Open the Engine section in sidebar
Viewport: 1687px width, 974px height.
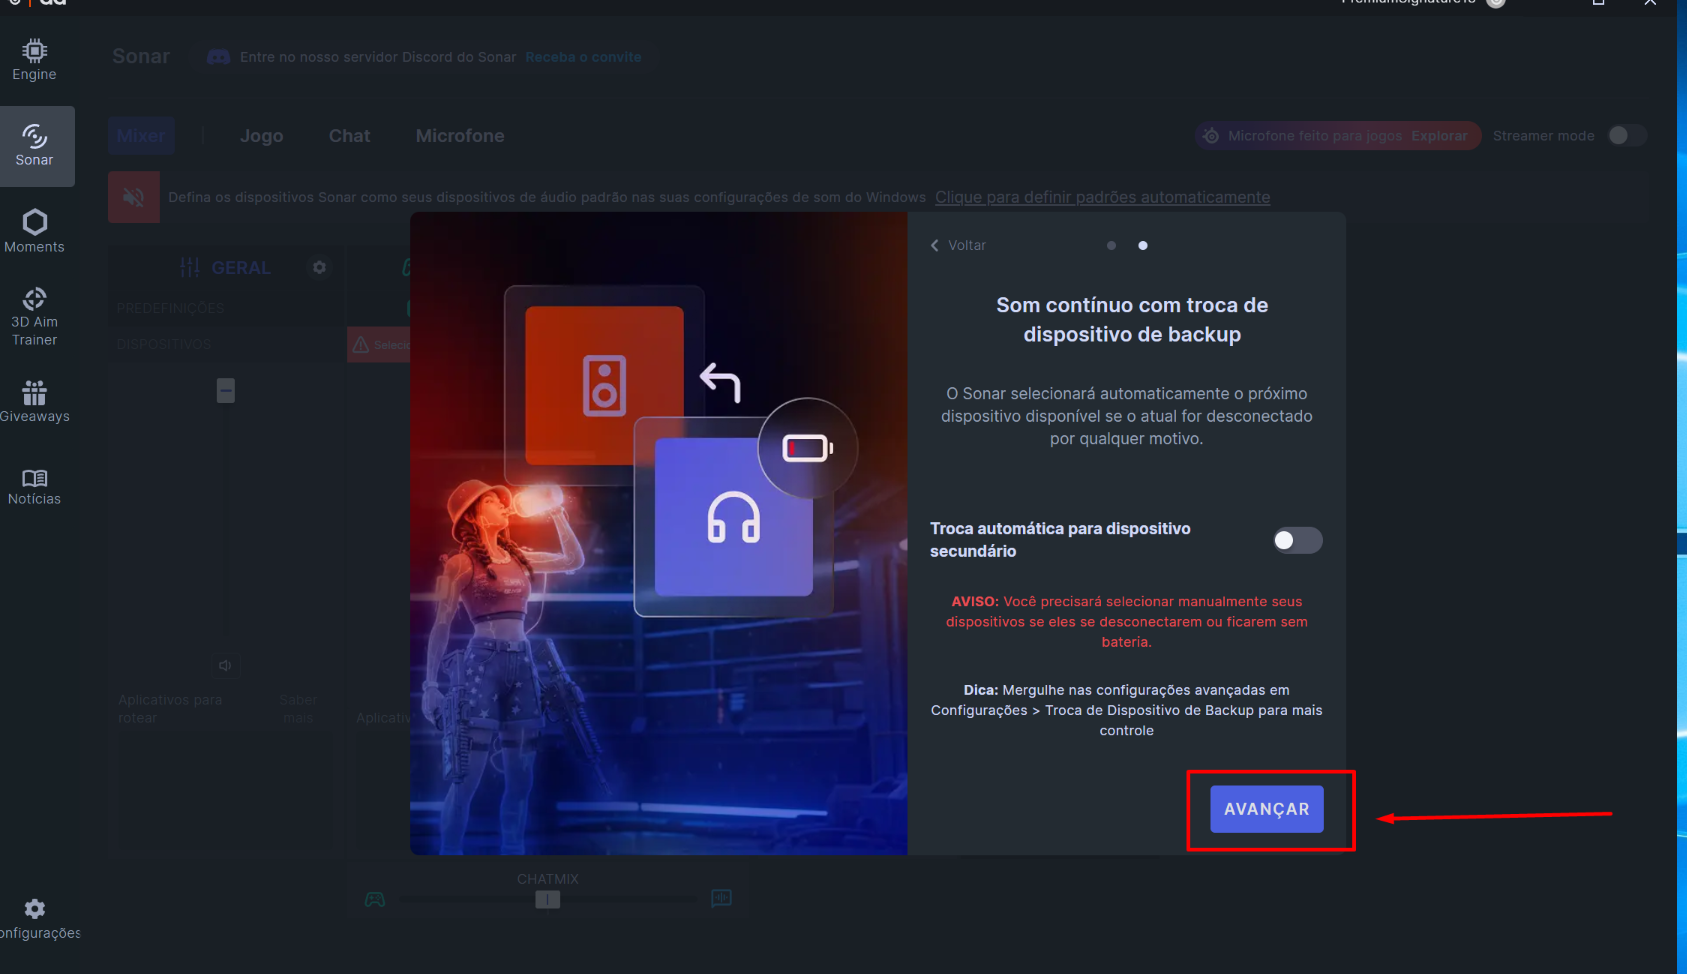click(x=34, y=60)
